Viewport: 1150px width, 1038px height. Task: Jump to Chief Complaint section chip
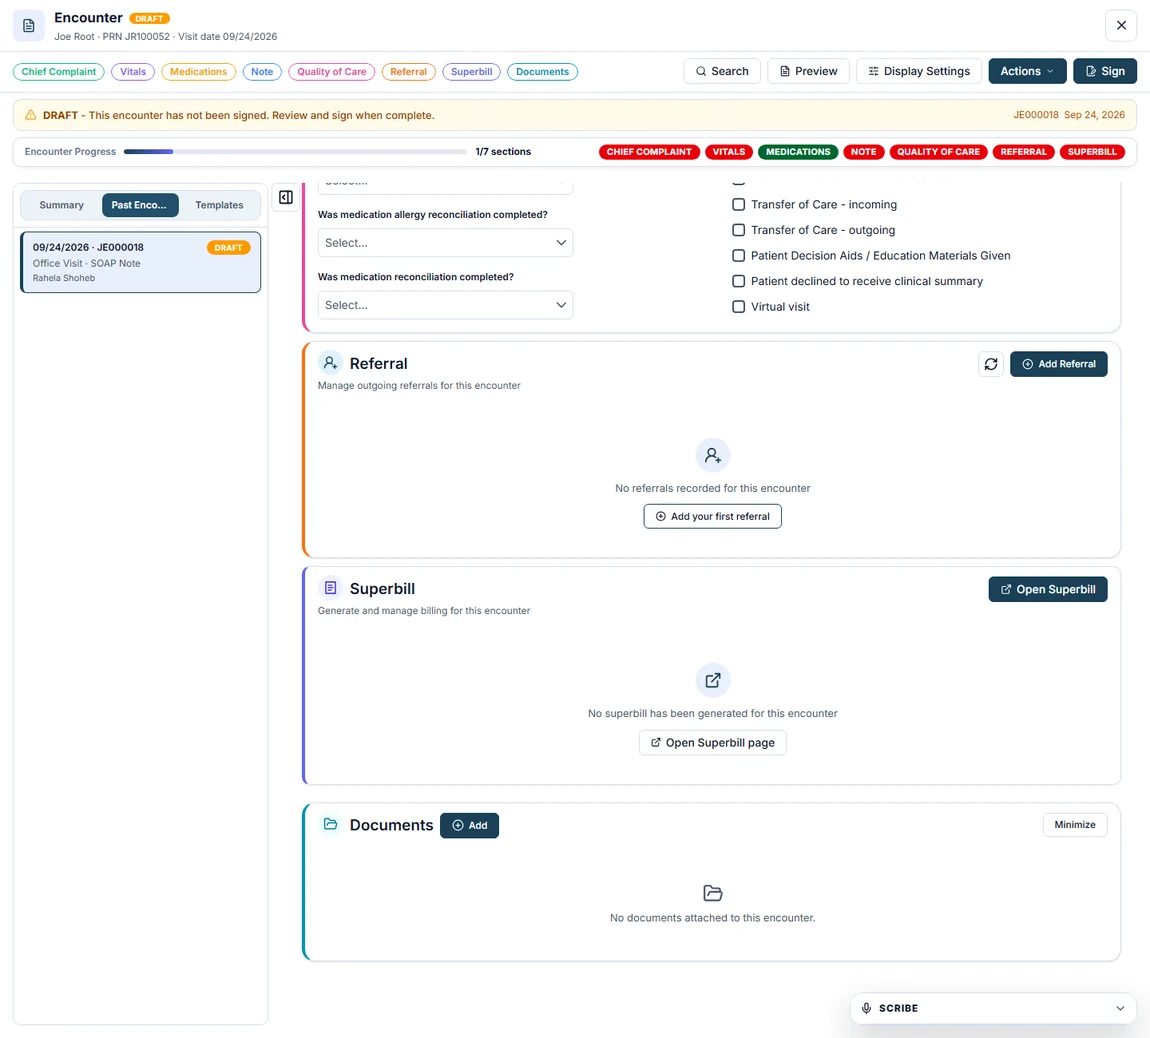pos(59,72)
